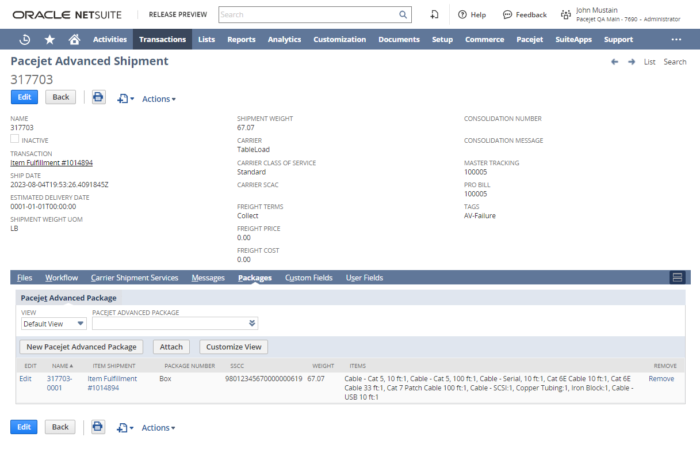Click New Pacejet Advanced Package button
The image size is (700, 452).
click(81, 347)
